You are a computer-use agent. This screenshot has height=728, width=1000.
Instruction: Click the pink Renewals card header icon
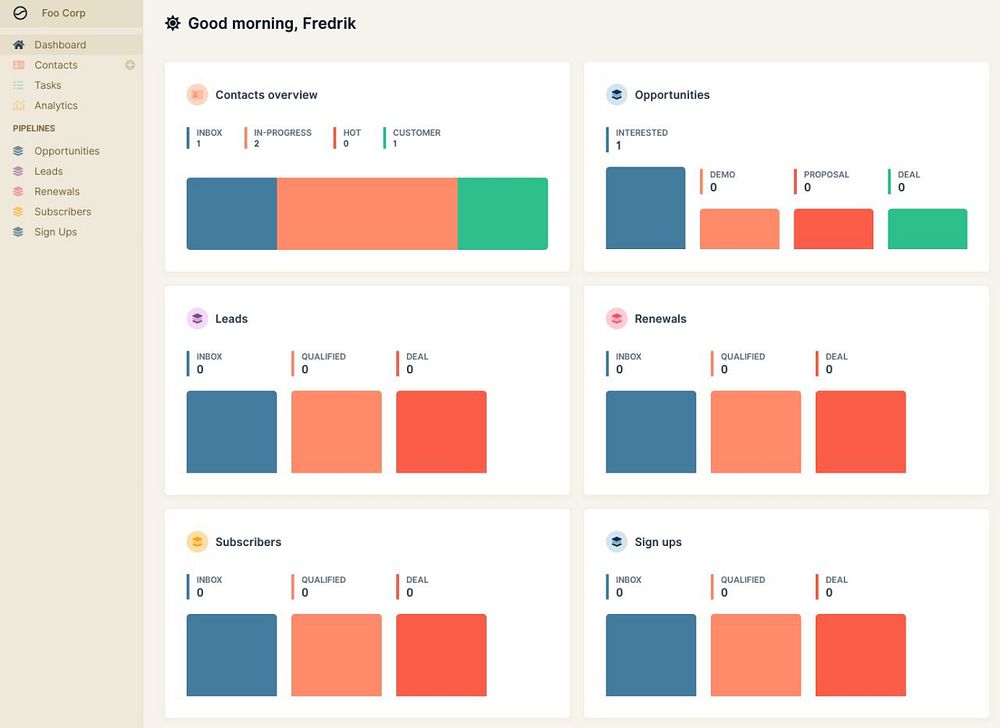(x=616, y=319)
